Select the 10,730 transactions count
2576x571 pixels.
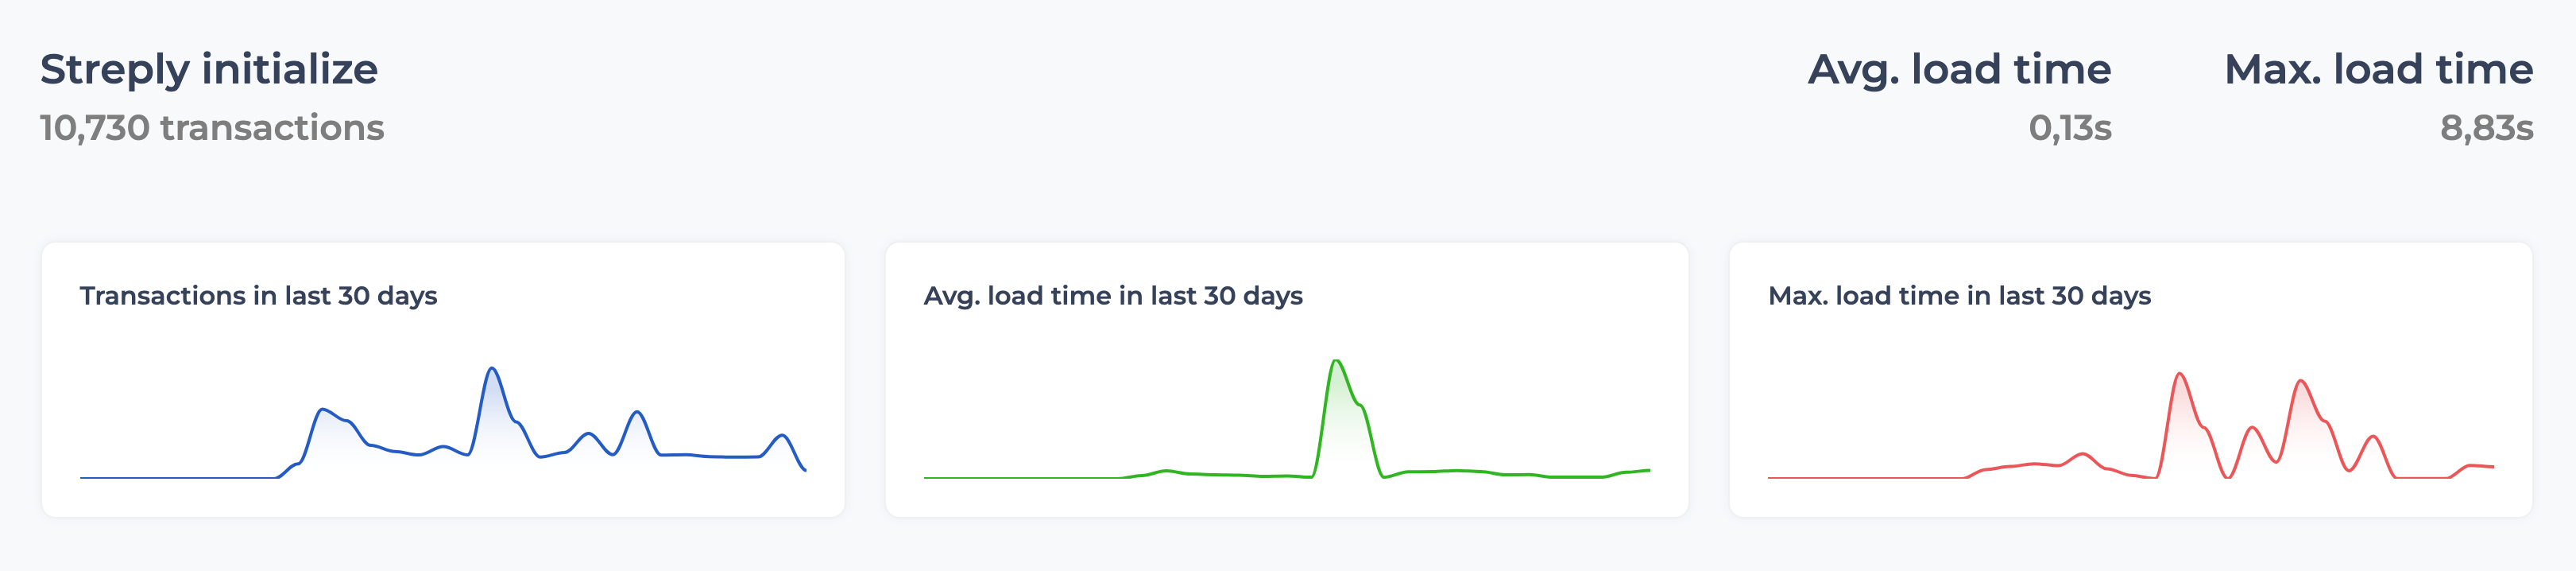(x=212, y=128)
